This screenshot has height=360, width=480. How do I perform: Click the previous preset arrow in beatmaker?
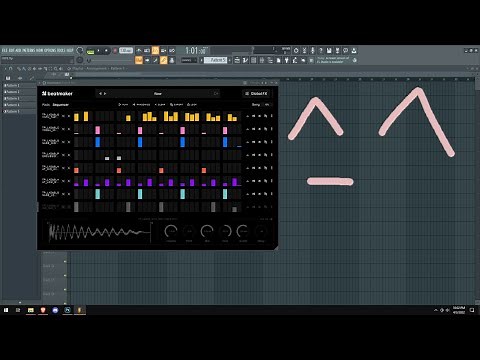(100, 94)
